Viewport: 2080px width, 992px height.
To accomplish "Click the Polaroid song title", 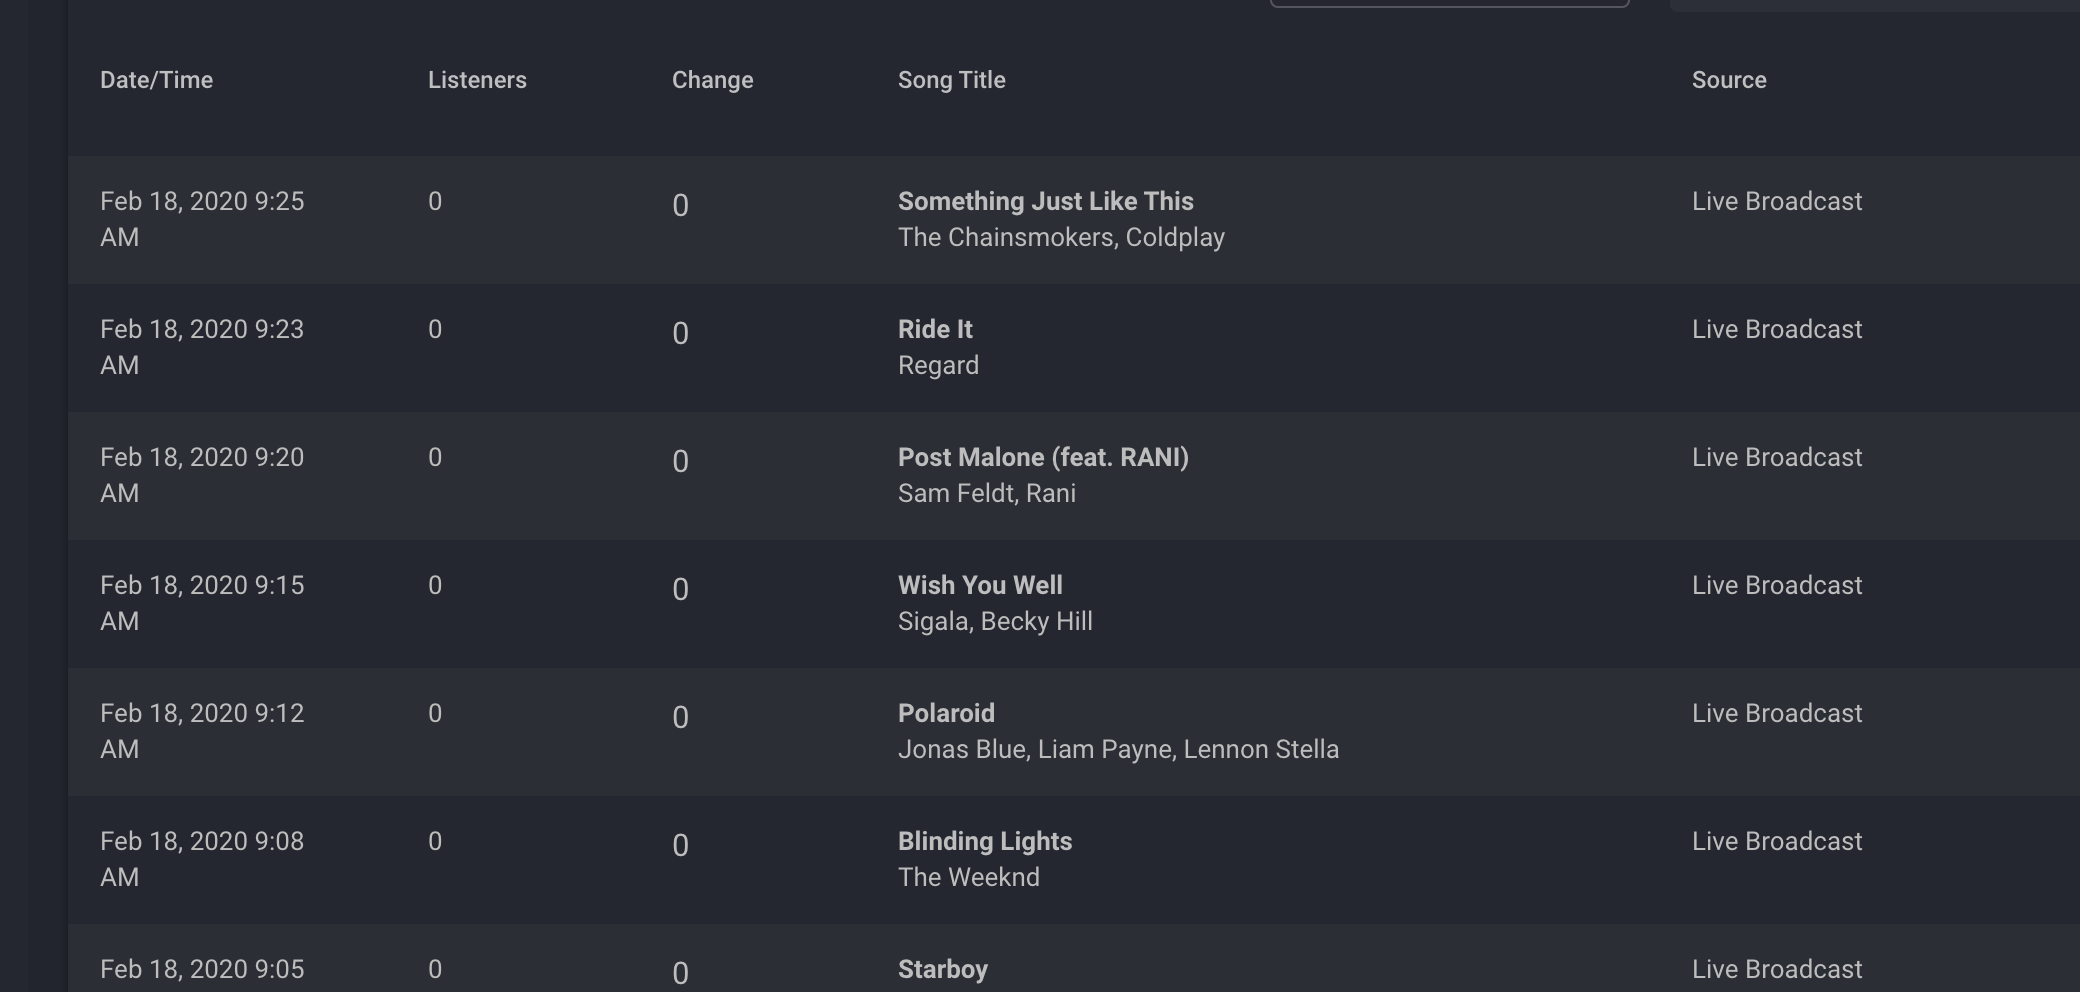I will coord(946,713).
